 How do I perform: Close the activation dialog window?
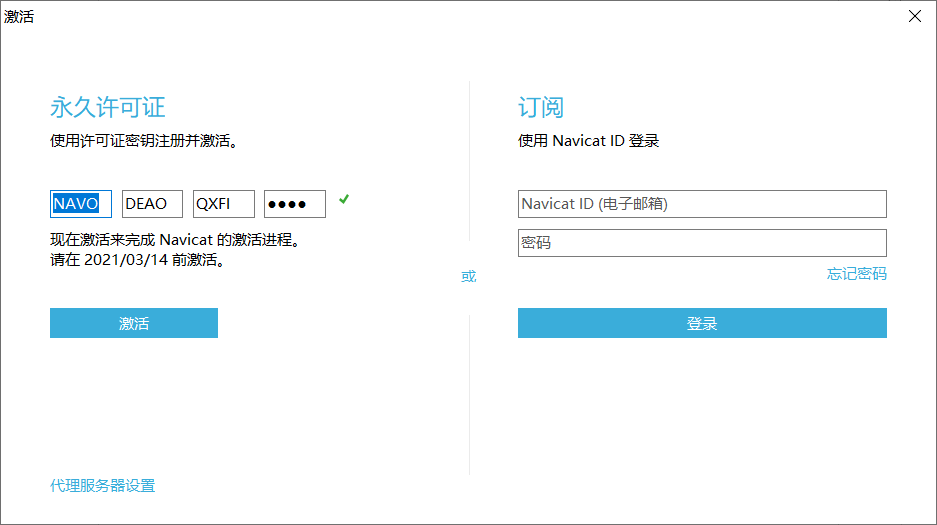click(x=914, y=16)
